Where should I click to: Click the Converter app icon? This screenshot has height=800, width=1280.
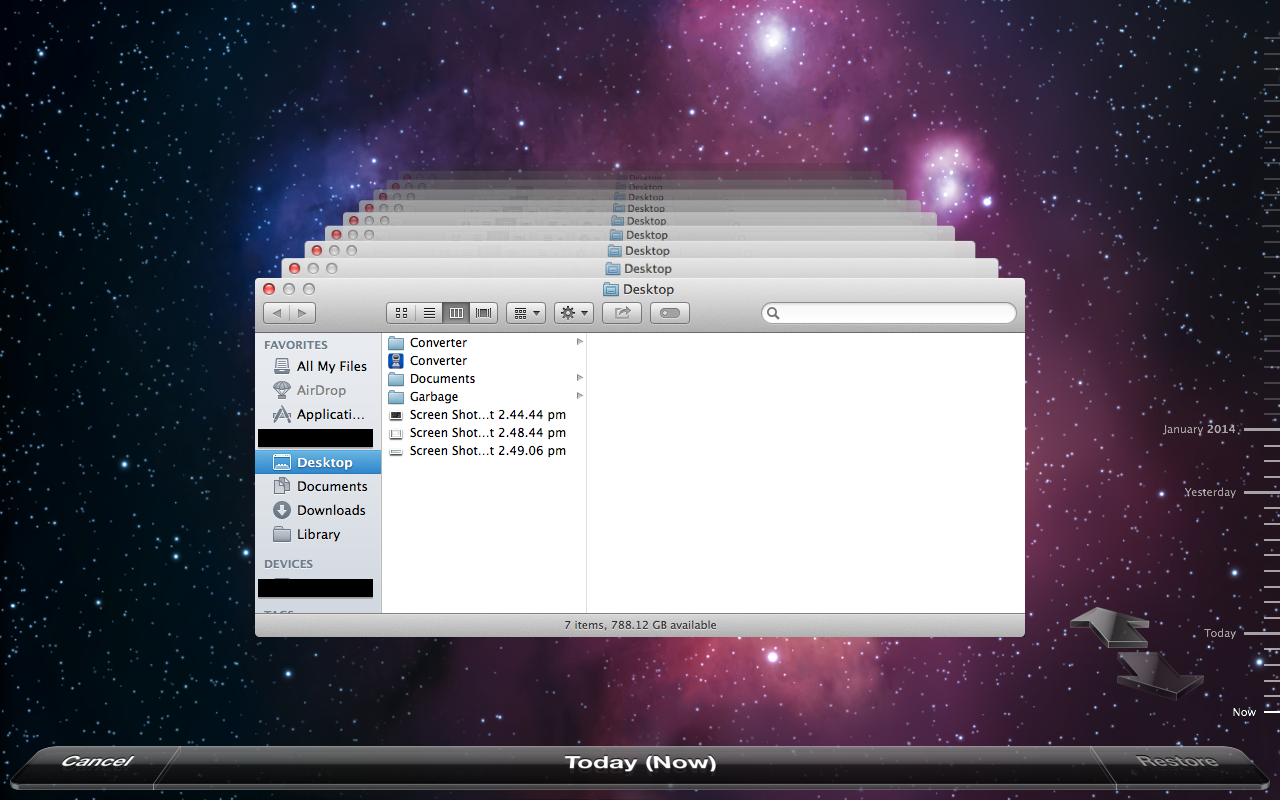pos(396,360)
